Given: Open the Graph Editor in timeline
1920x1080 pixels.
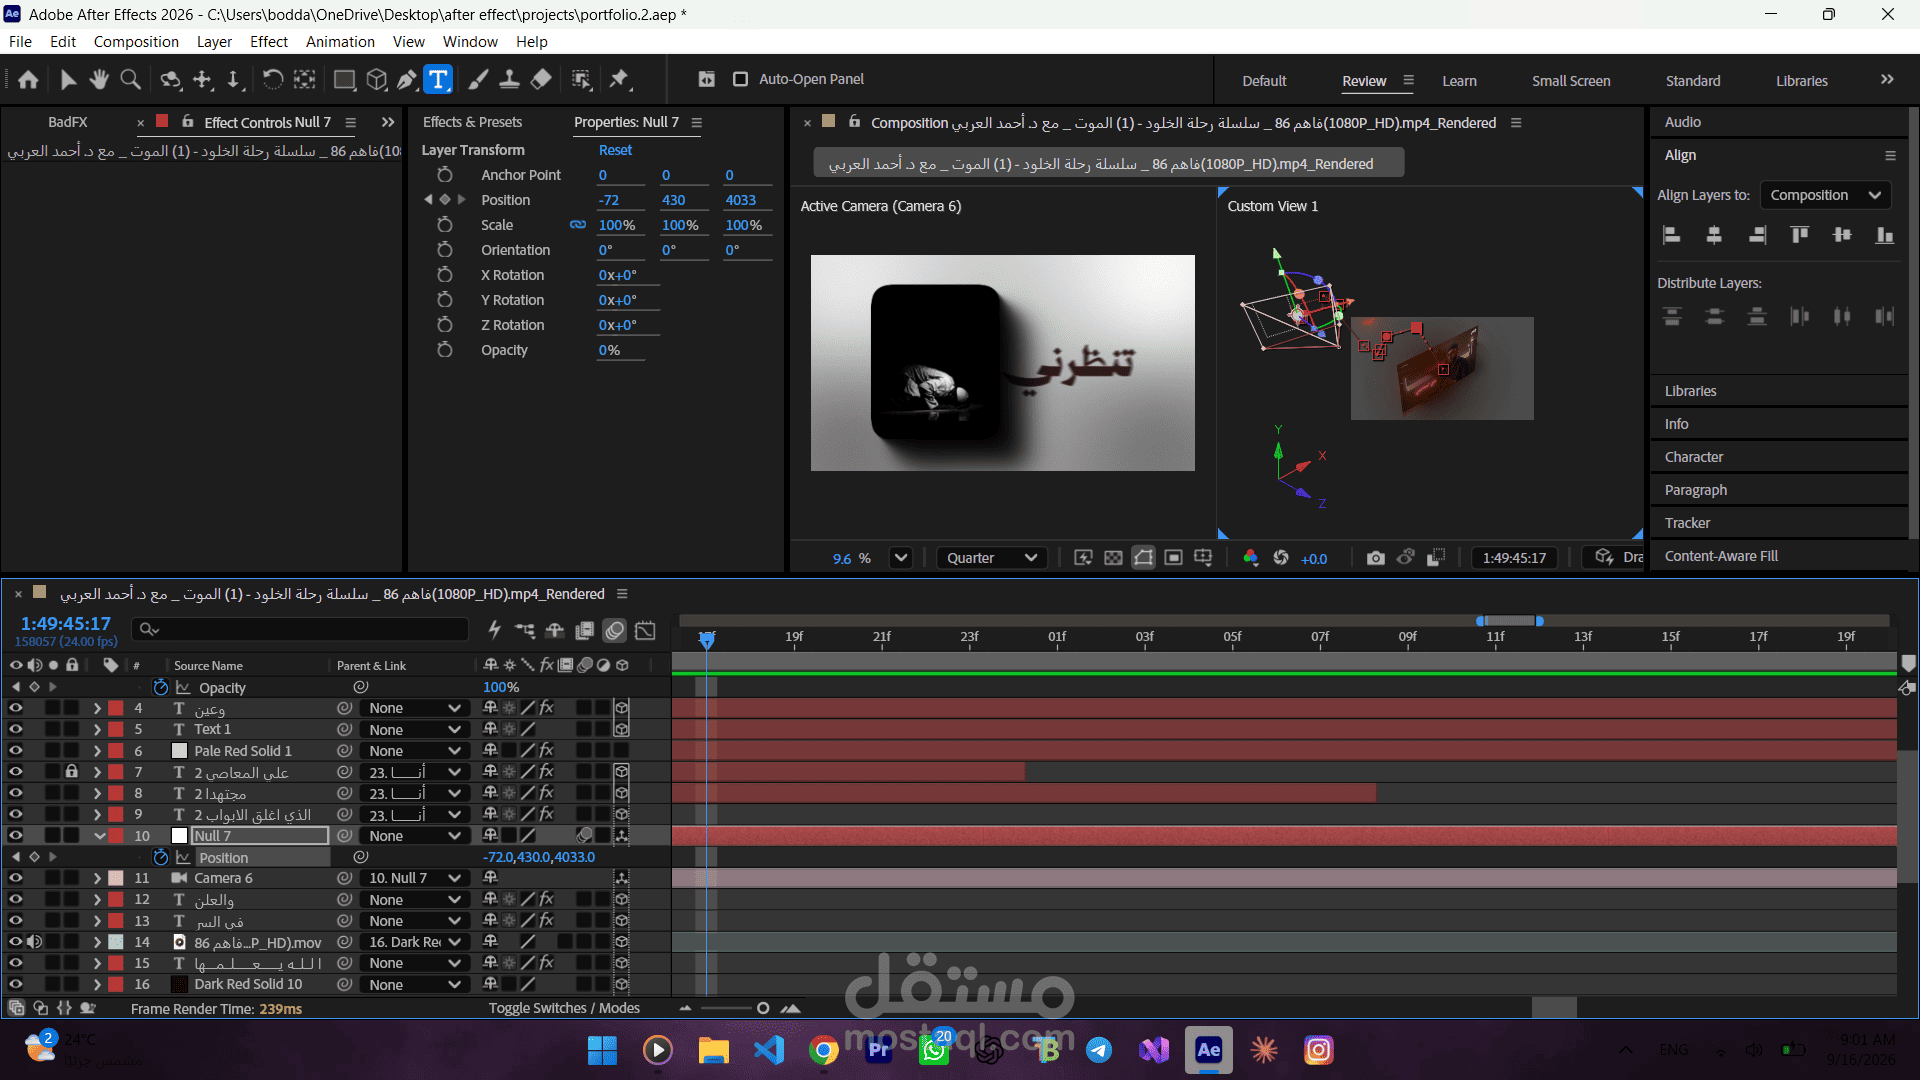Looking at the screenshot, I should tap(645, 630).
